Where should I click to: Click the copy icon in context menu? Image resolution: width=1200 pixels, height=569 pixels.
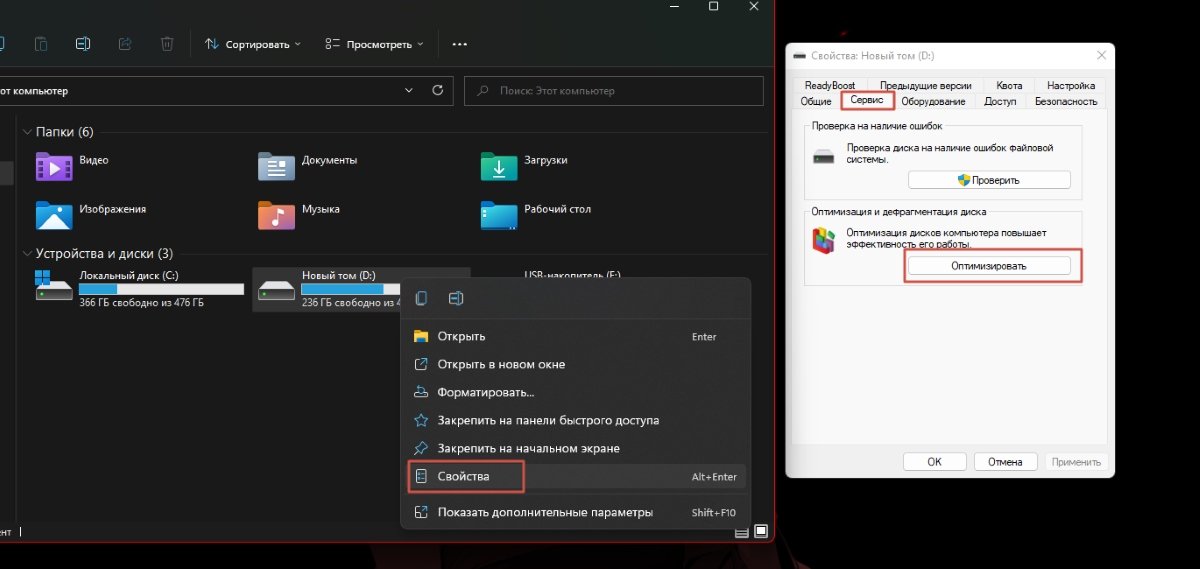coord(421,298)
